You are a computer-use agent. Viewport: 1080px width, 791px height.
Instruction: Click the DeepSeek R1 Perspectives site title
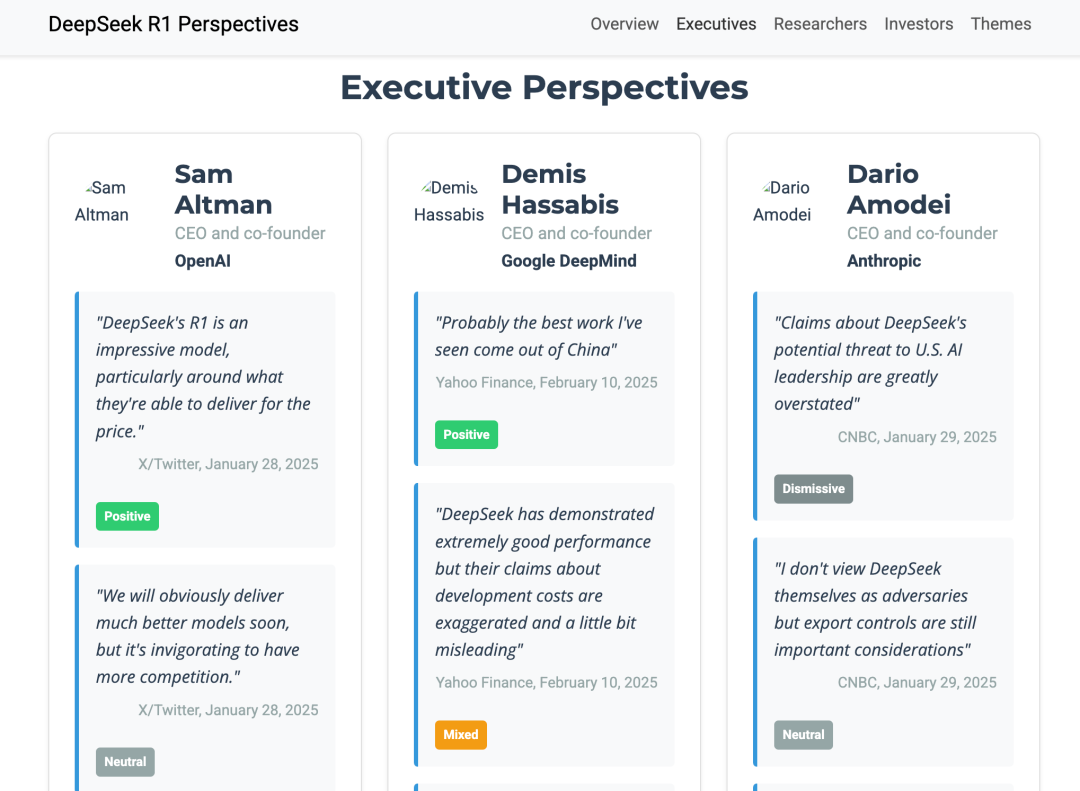pyautogui.click(x=173, y=24)
